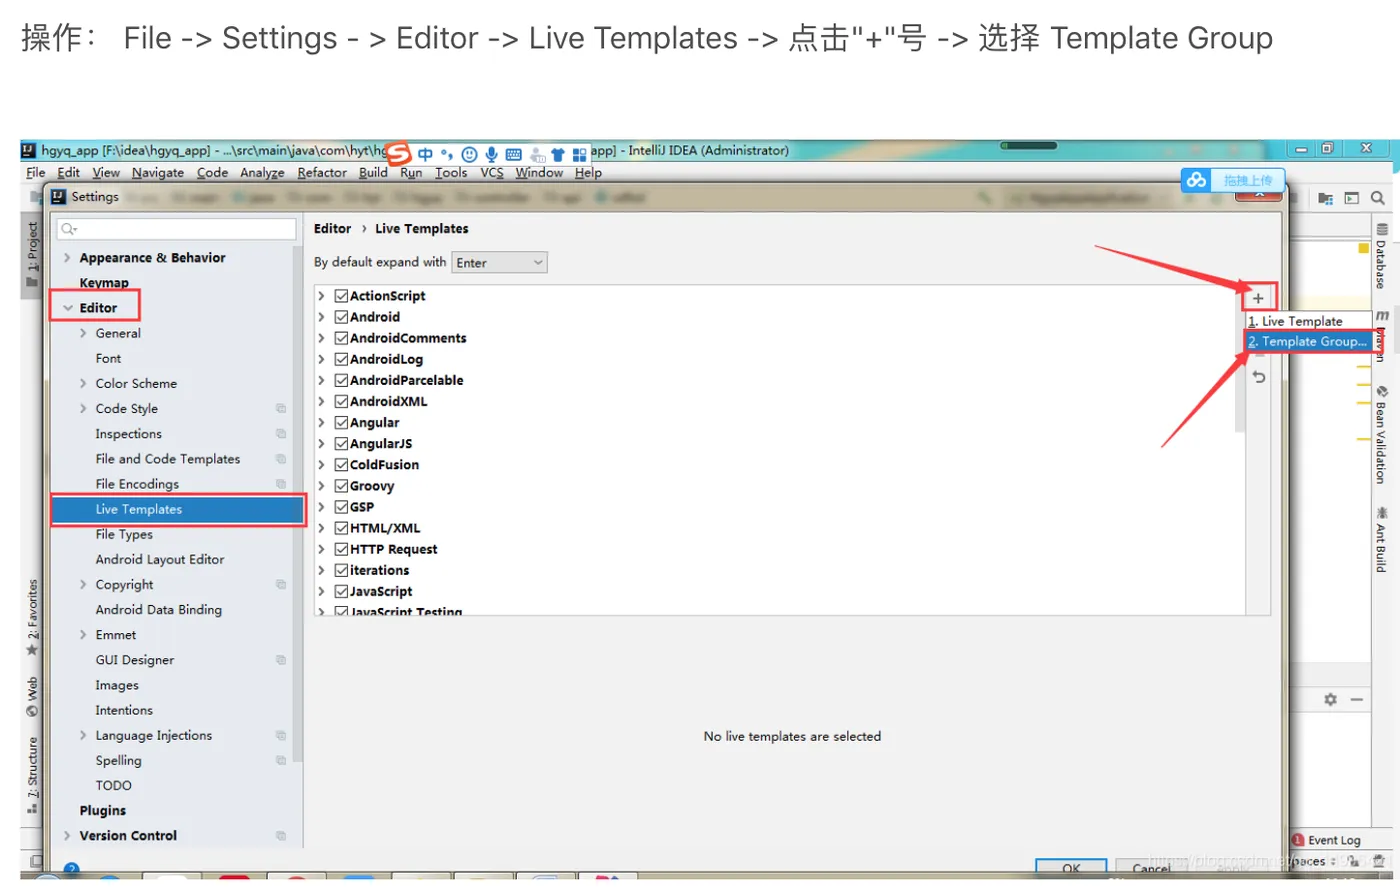The height and width of the screenshot is (892, 1400).
Task: Open the Sogou toolbox grid icon
Action: tap(579, 155)
